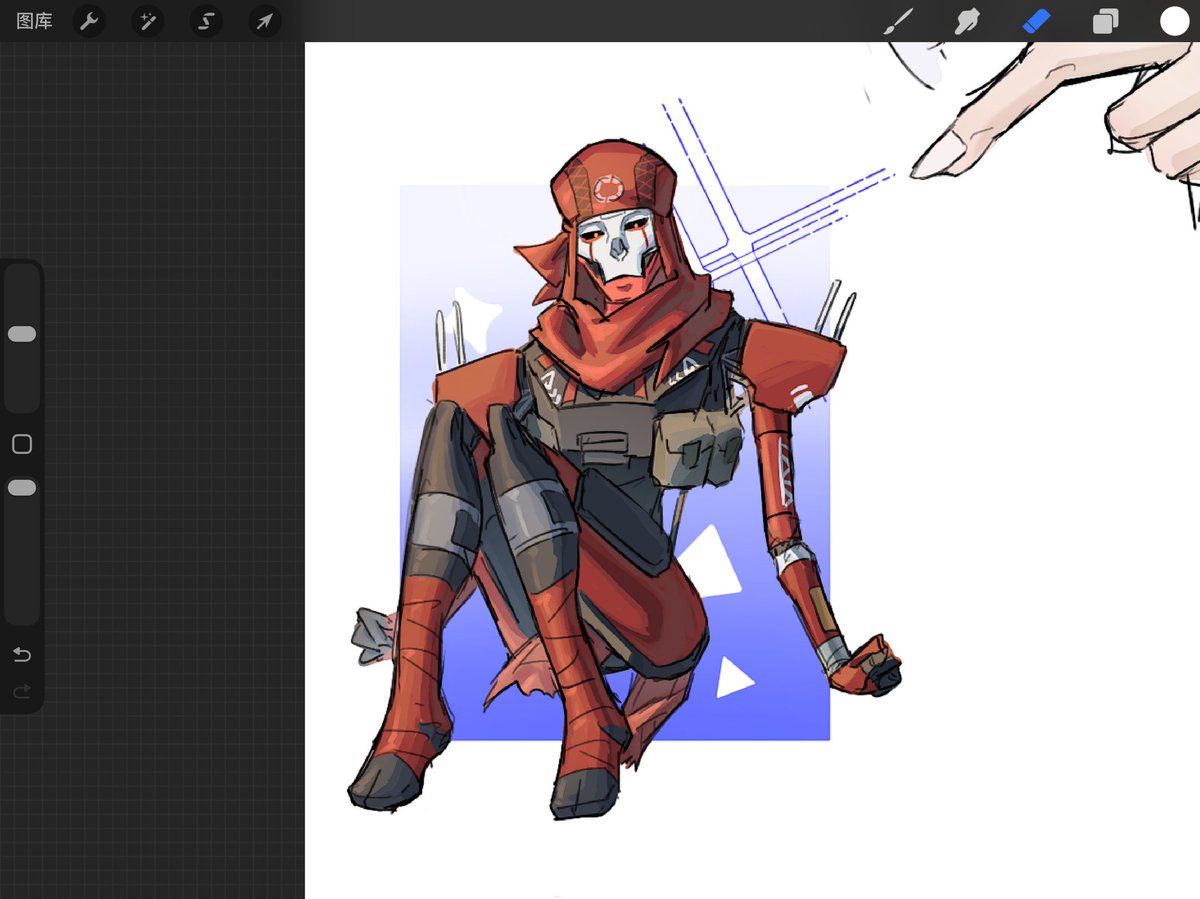
Task: Click the brush size slider handle
Action: pos(22,334)
